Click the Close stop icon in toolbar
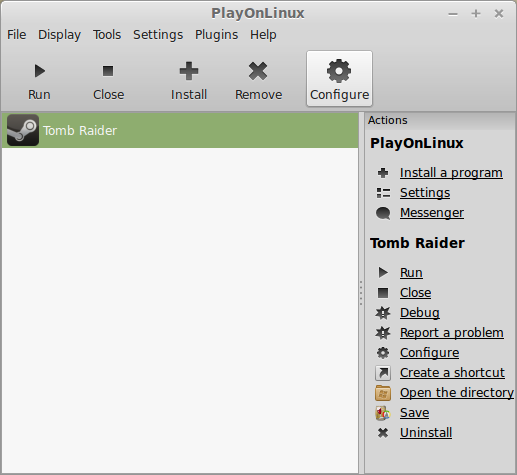 pos(108,71)
